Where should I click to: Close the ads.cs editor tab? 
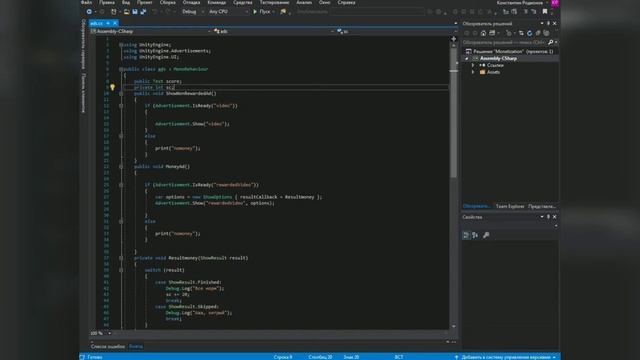point(115,24)
